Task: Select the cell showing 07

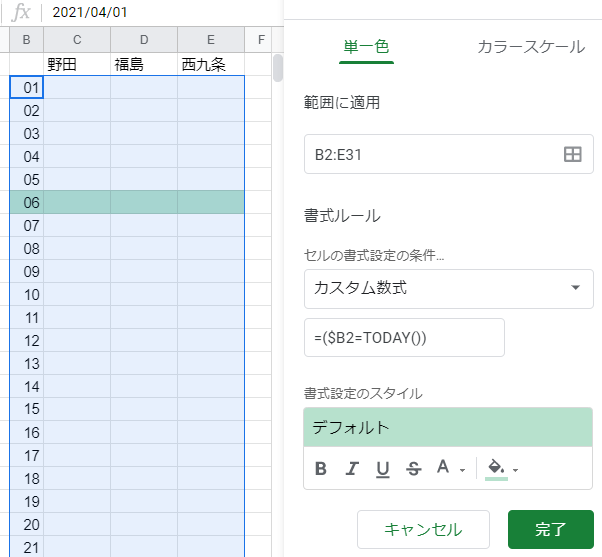Action: coord(26,225)
